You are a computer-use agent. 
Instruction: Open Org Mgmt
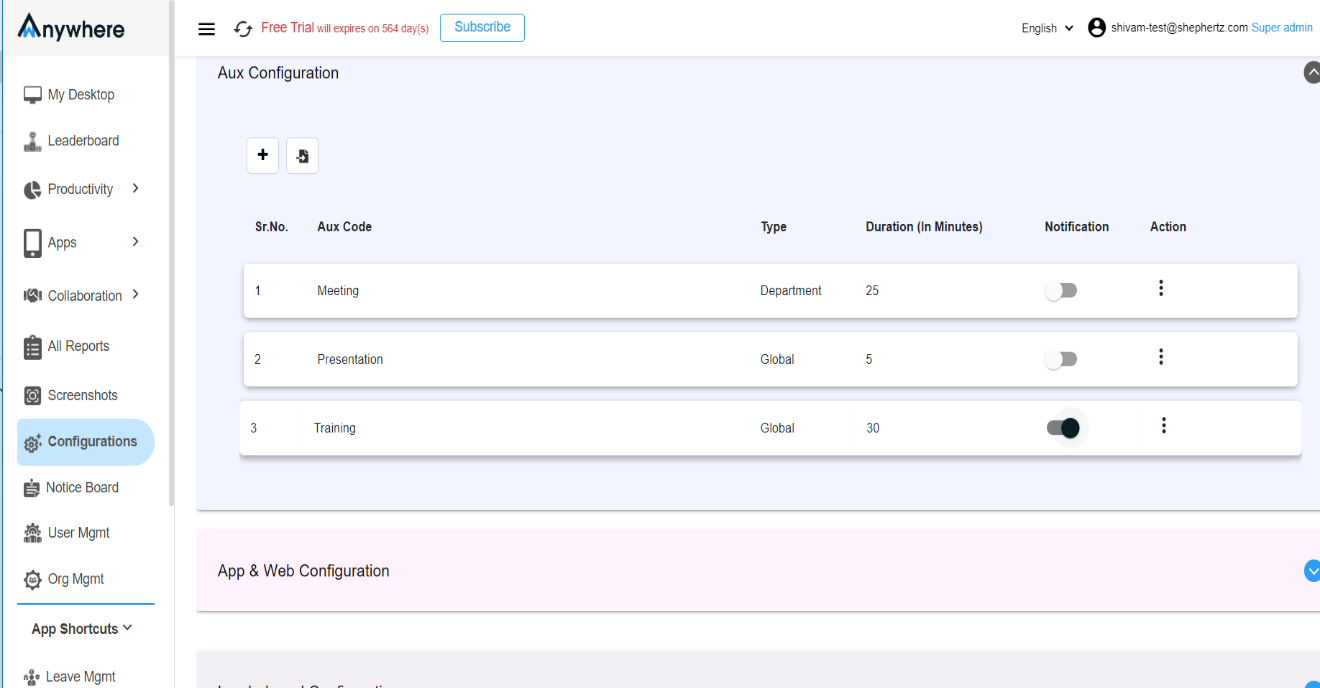[x=76, y=579]
